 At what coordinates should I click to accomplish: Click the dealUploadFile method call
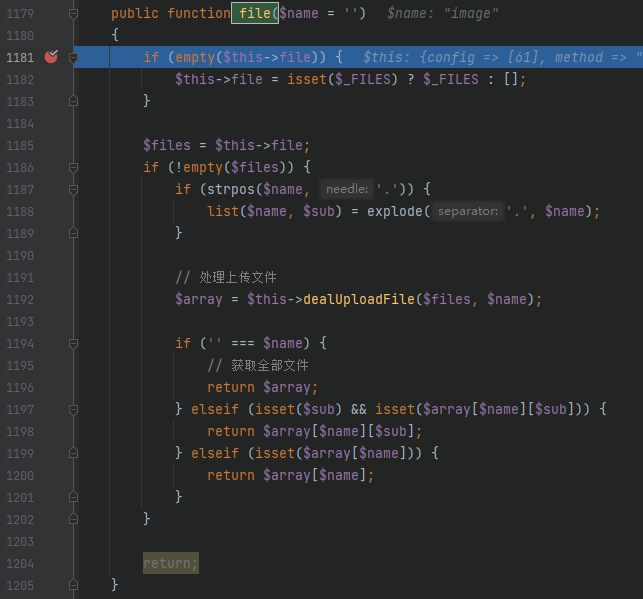point(359,299)
